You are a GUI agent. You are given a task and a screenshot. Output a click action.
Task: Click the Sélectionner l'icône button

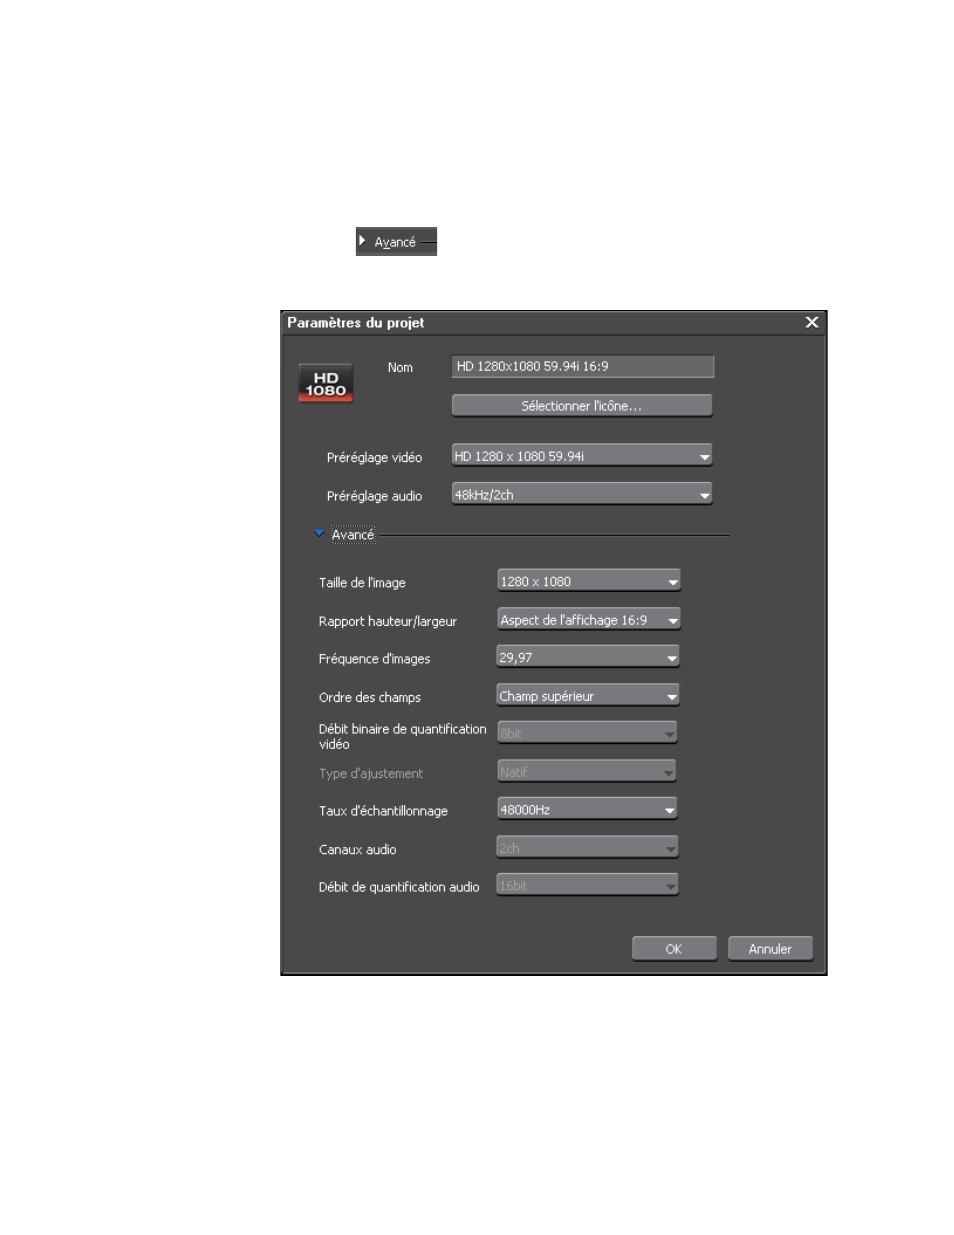click(582, 406)
